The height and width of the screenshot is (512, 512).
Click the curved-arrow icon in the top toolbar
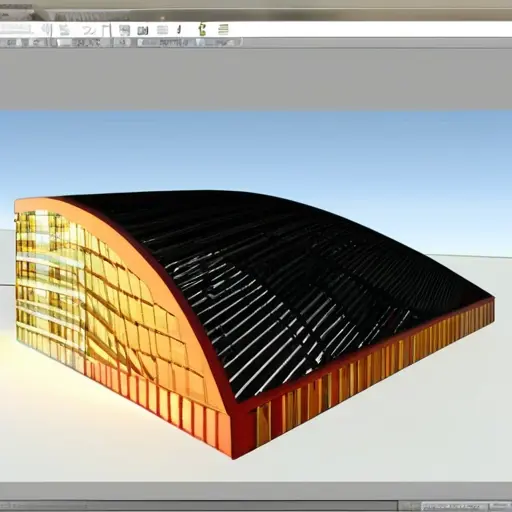[89, 31]
